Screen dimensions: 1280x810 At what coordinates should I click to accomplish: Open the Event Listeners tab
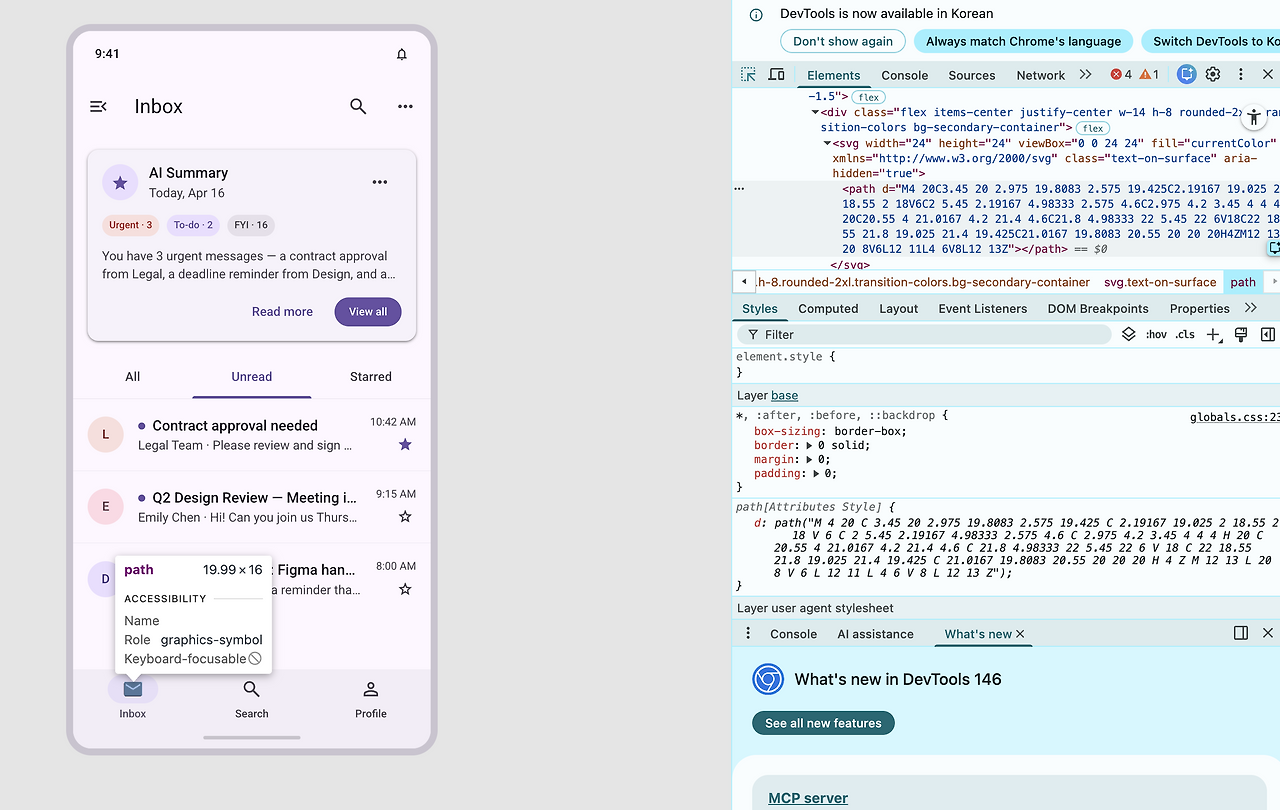[982, 308]
